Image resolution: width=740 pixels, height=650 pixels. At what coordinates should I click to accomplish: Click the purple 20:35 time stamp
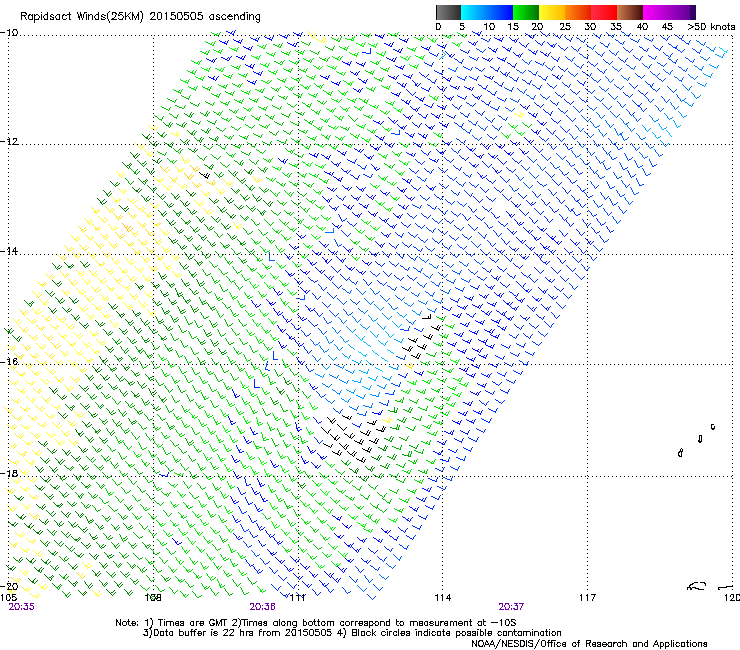tap(21, 607)
